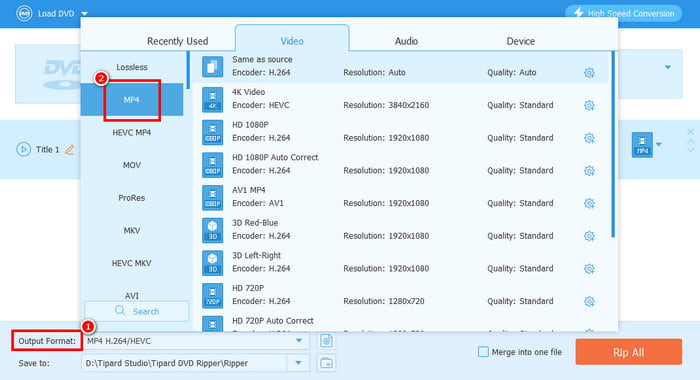700x380 pixels.
Task: Choose the HD 1080P preset text
Action: (x=250, y=125)
